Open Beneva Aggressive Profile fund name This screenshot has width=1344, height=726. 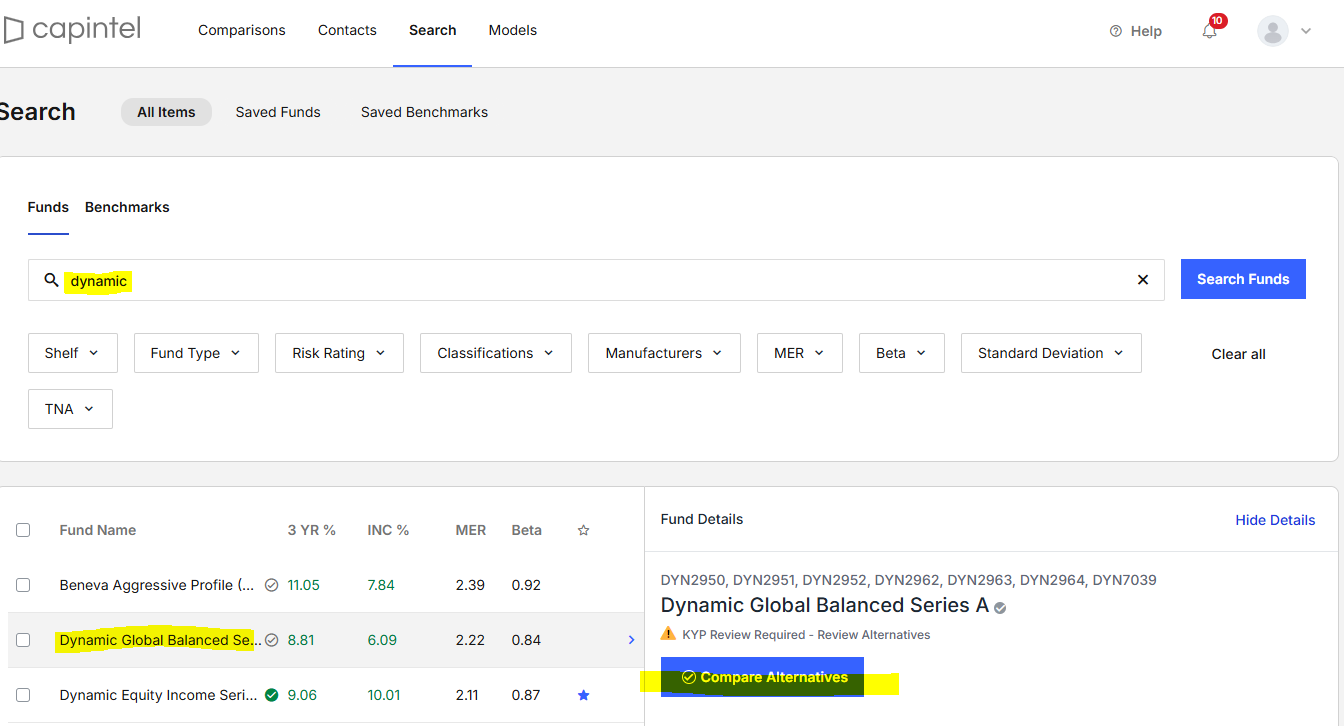[x=157, y=585]
